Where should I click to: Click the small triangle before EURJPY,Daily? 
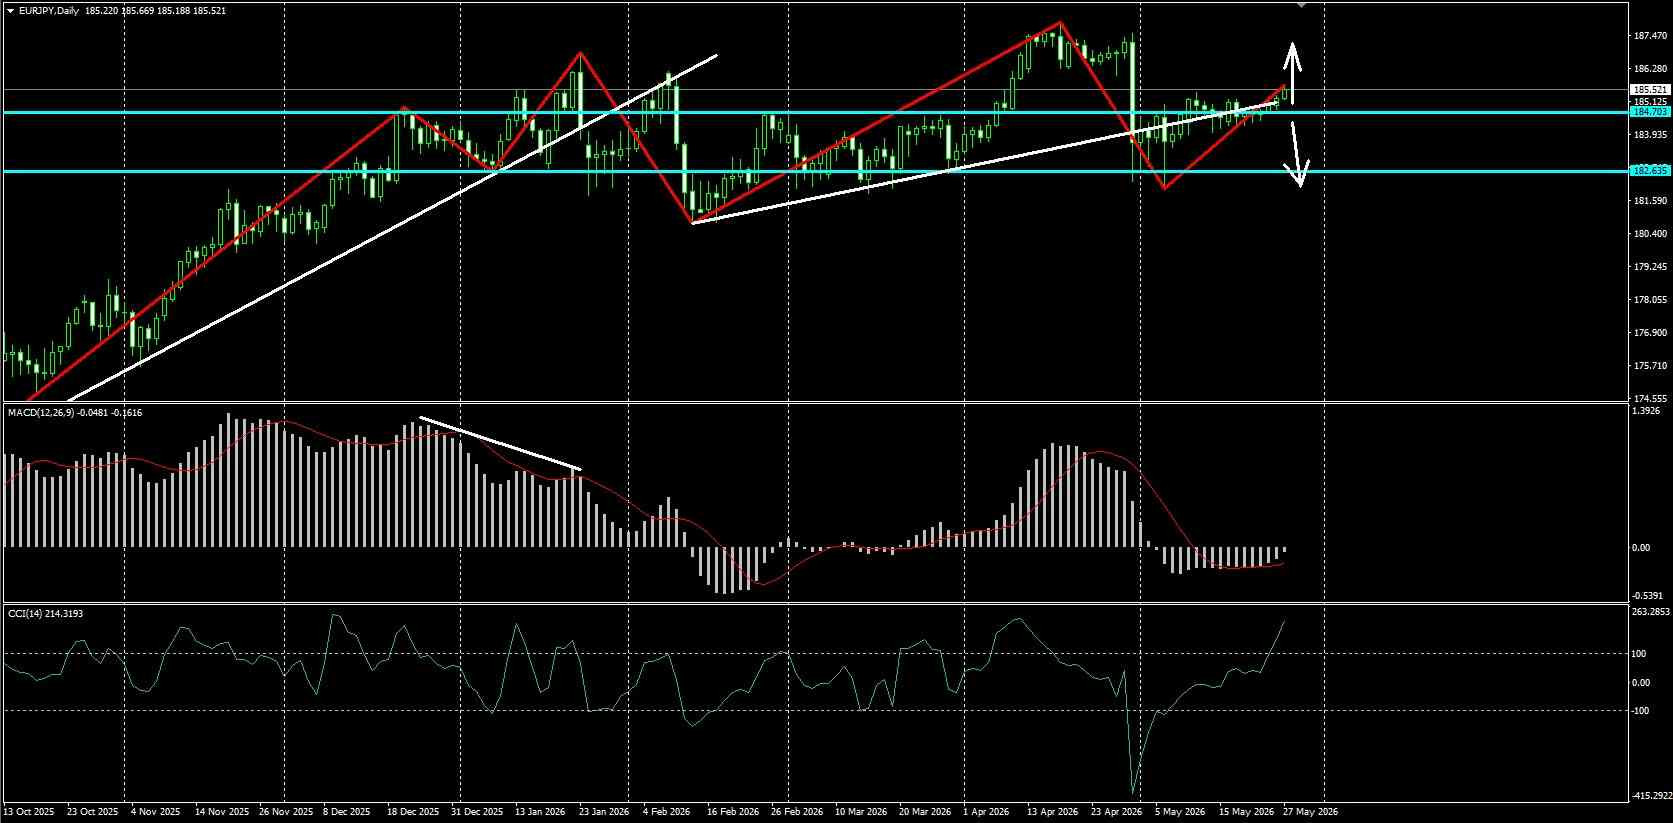[10, 11]
